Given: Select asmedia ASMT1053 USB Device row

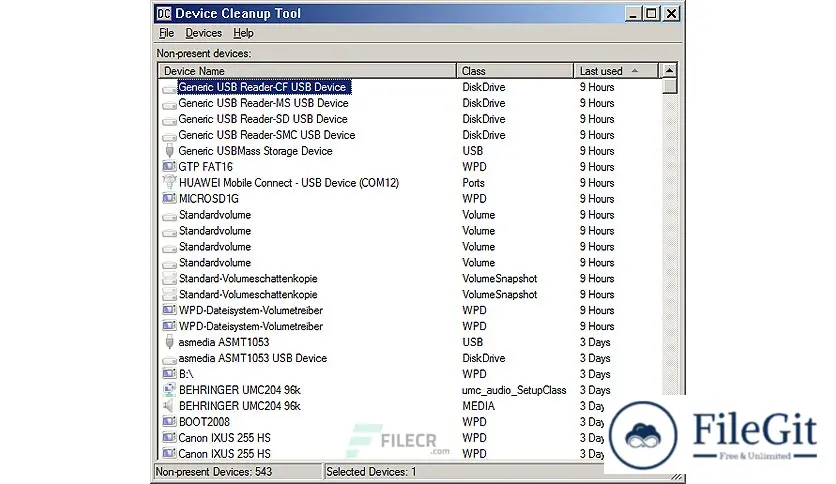Looking at the screenshot, I should tap(253, 358).
